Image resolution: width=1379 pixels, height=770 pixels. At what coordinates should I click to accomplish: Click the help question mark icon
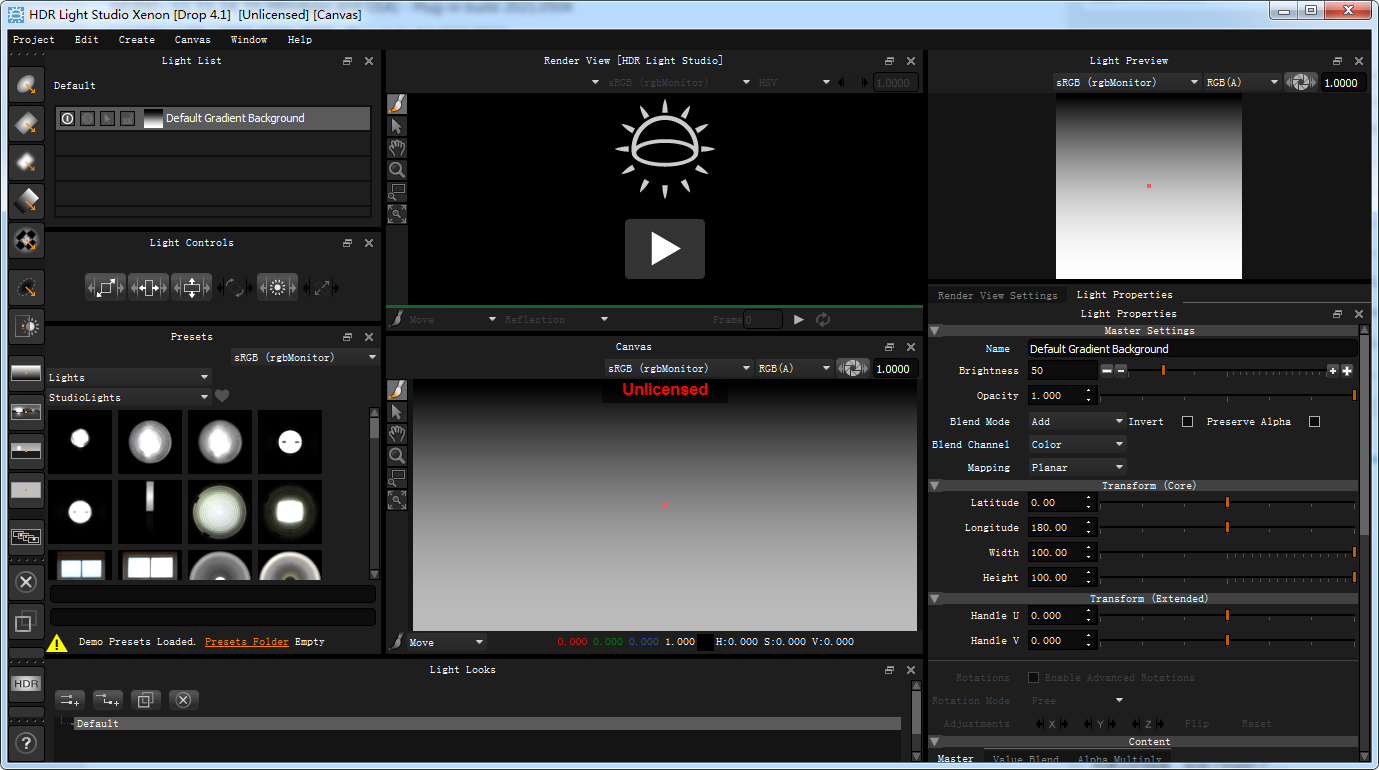coord(26,743)
